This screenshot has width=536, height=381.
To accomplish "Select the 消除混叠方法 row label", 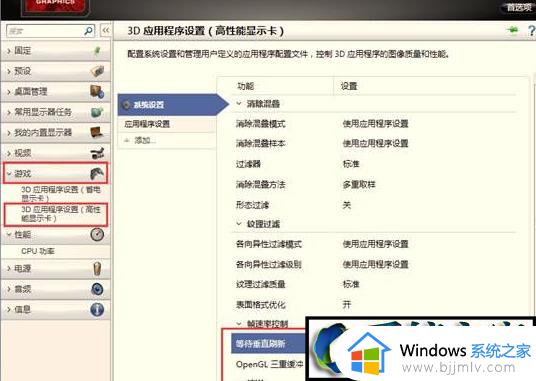I will click(260, 185).
